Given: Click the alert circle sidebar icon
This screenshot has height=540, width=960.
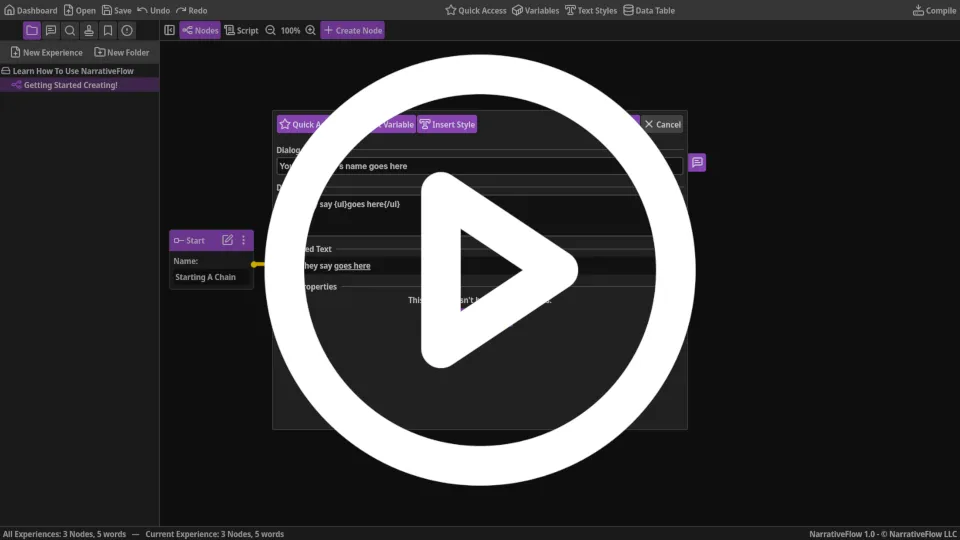Looking at the screenshot, I should pyautogui.click(x=127, y=30).
